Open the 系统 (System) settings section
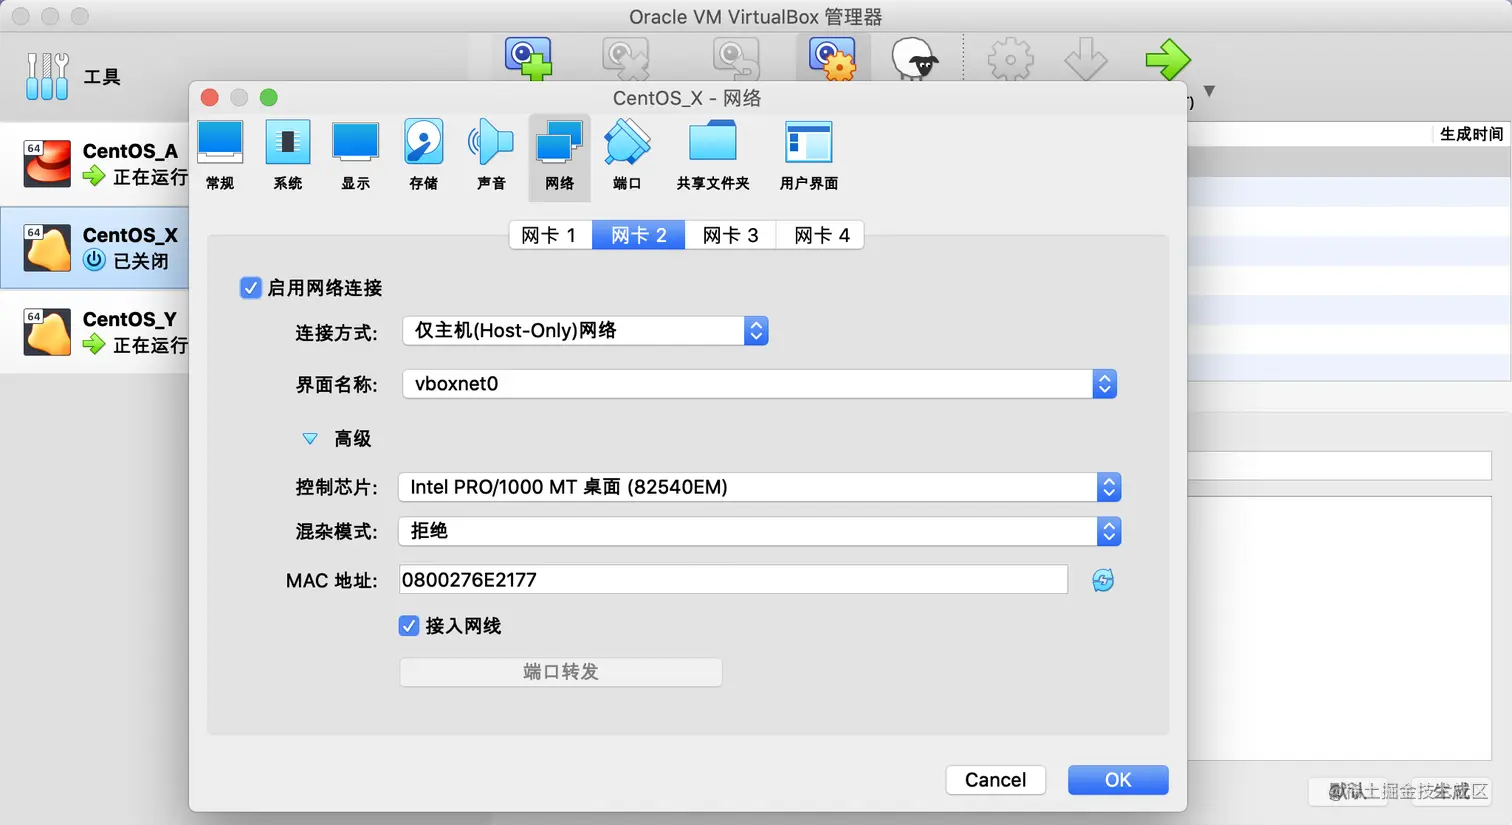This screenshot has height=825, width=1512. 288,155
